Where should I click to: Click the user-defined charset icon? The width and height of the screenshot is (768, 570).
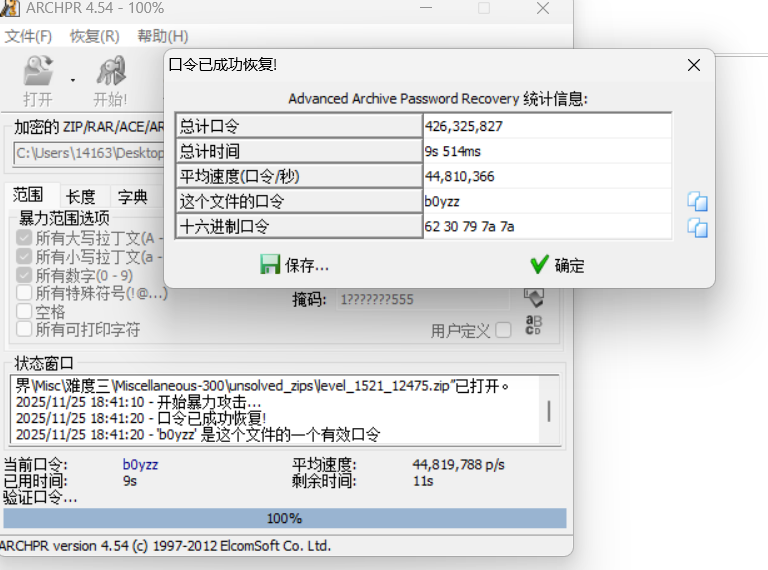(x=533, y=326)
